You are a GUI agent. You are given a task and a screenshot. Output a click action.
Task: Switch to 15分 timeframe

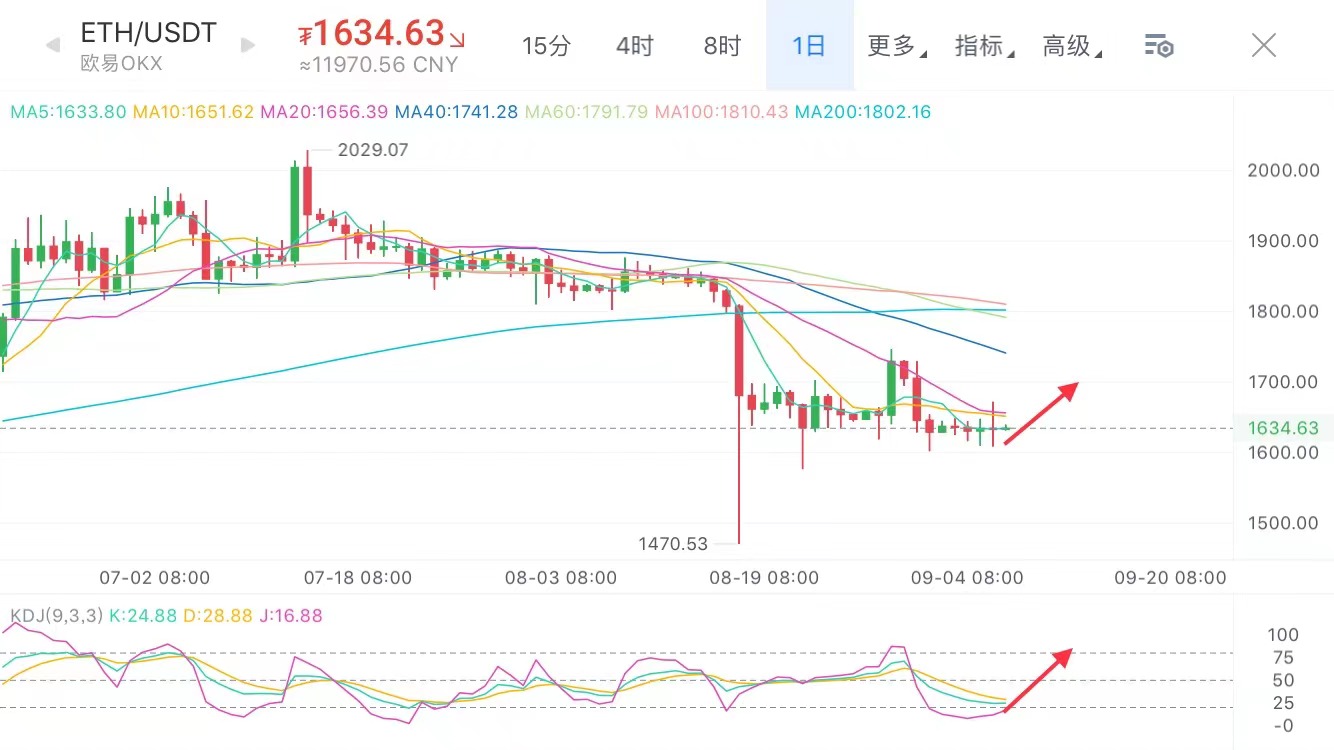[546, 46]
